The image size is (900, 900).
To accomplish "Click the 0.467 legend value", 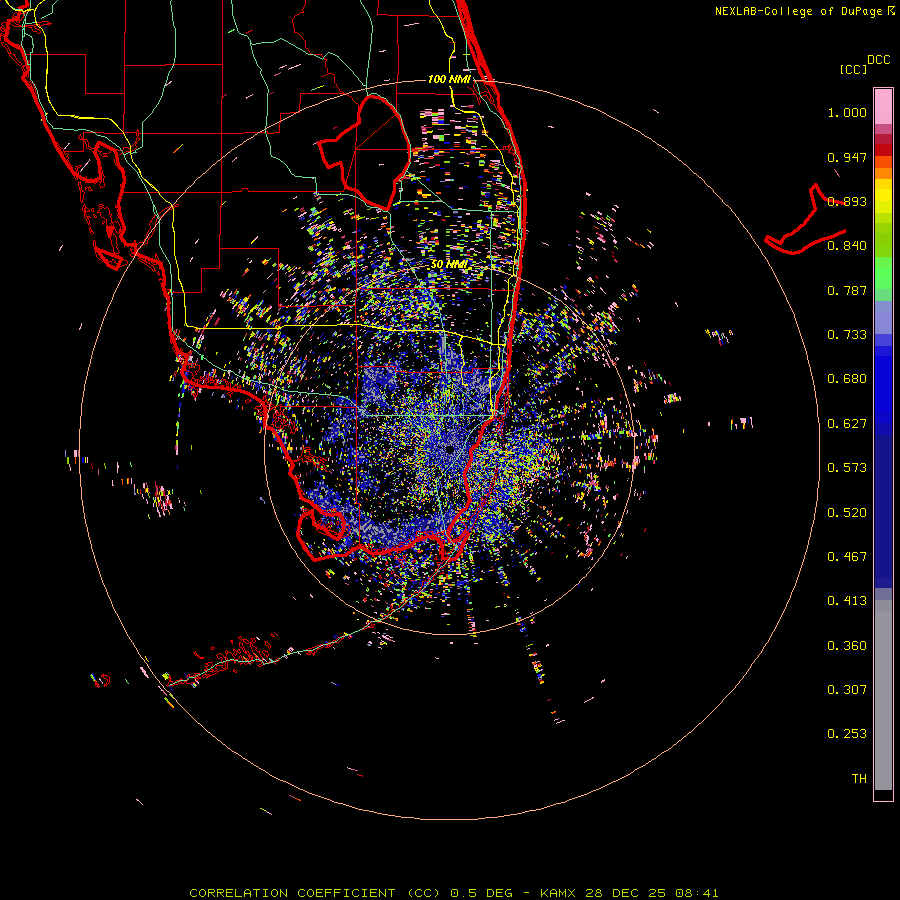I will click(x=847, y=557).
